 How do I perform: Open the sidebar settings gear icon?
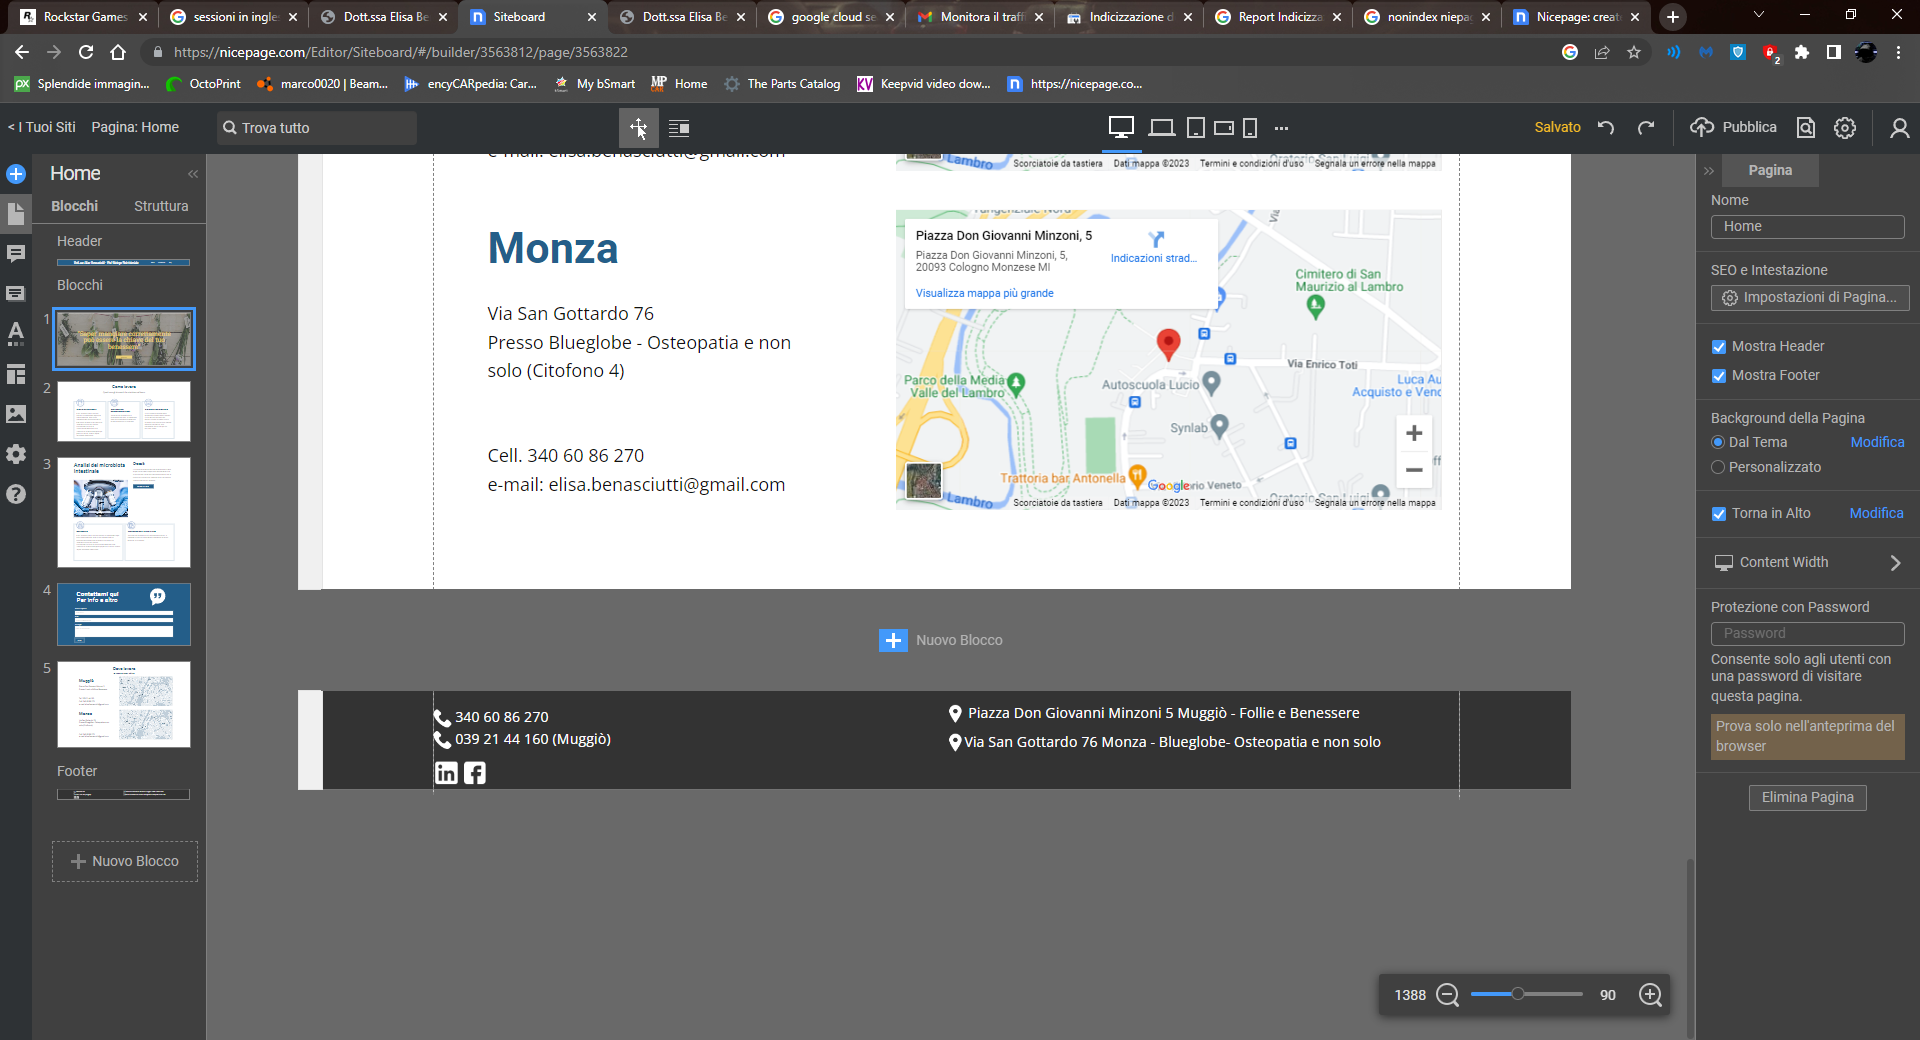pos(16,454)
